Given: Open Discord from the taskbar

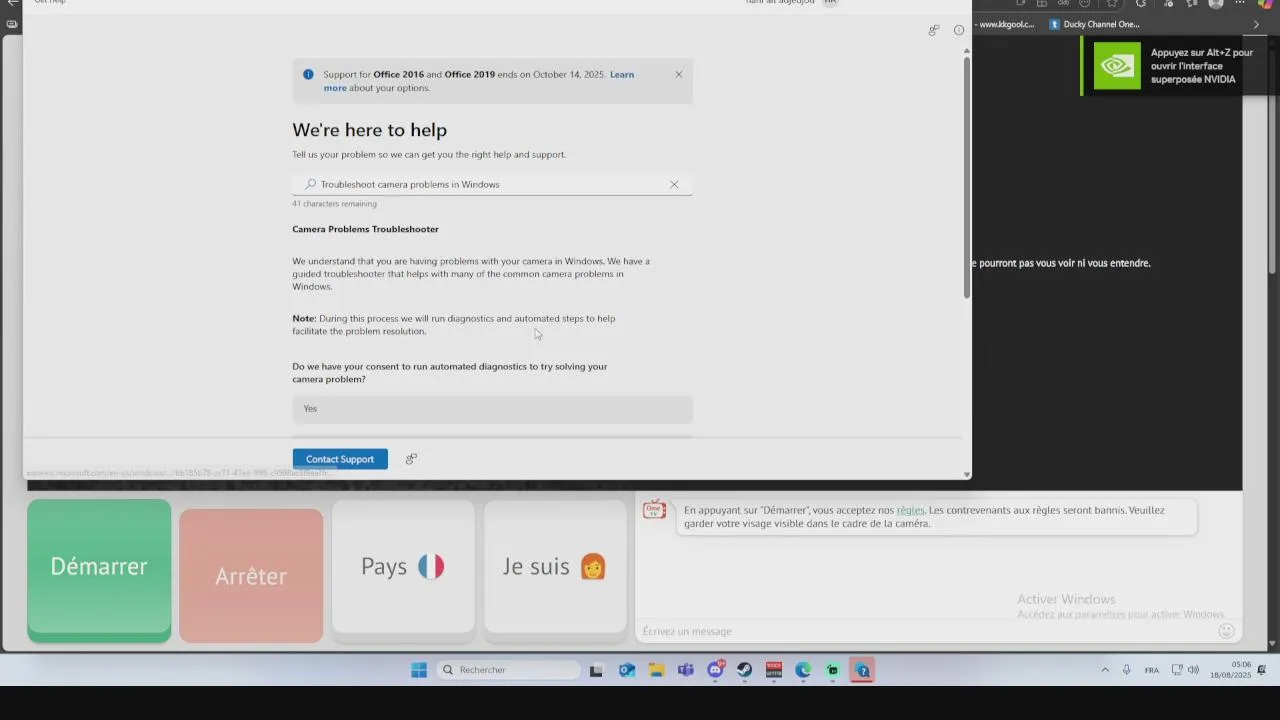Looking at the screenshot, I should (x=715, y=670).
